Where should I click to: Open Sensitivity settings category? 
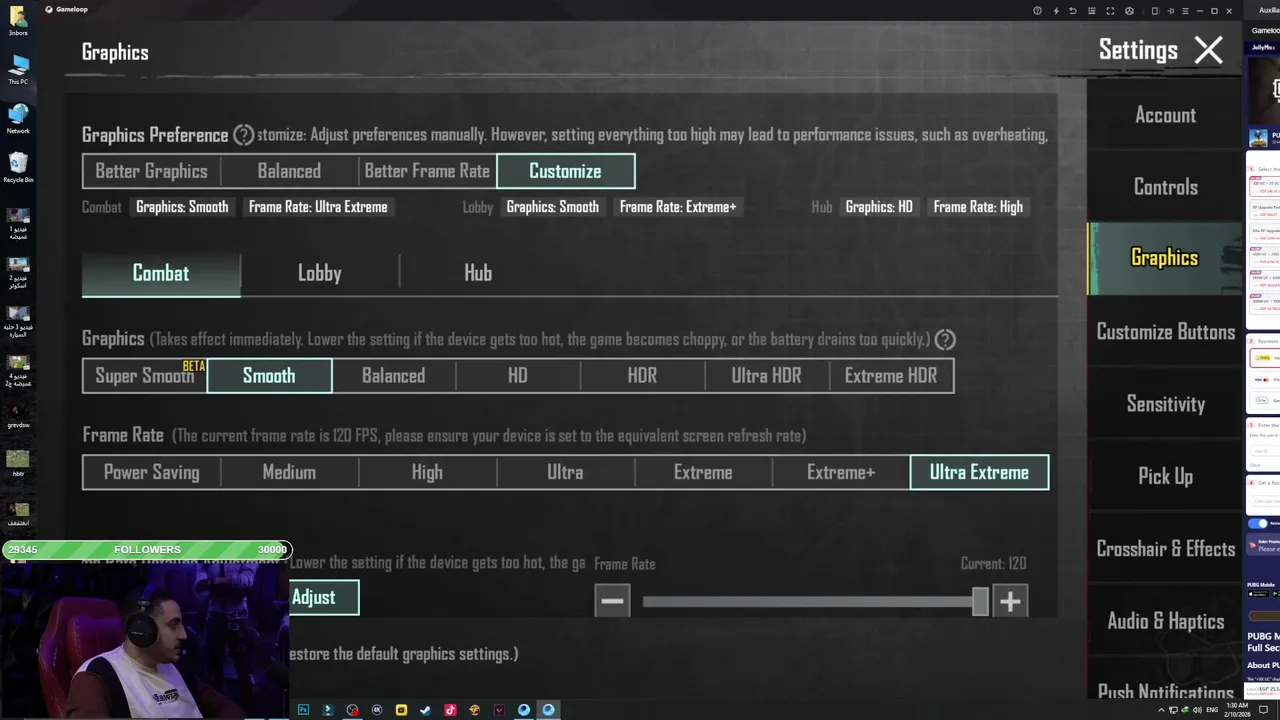[x=1165, y=404]
